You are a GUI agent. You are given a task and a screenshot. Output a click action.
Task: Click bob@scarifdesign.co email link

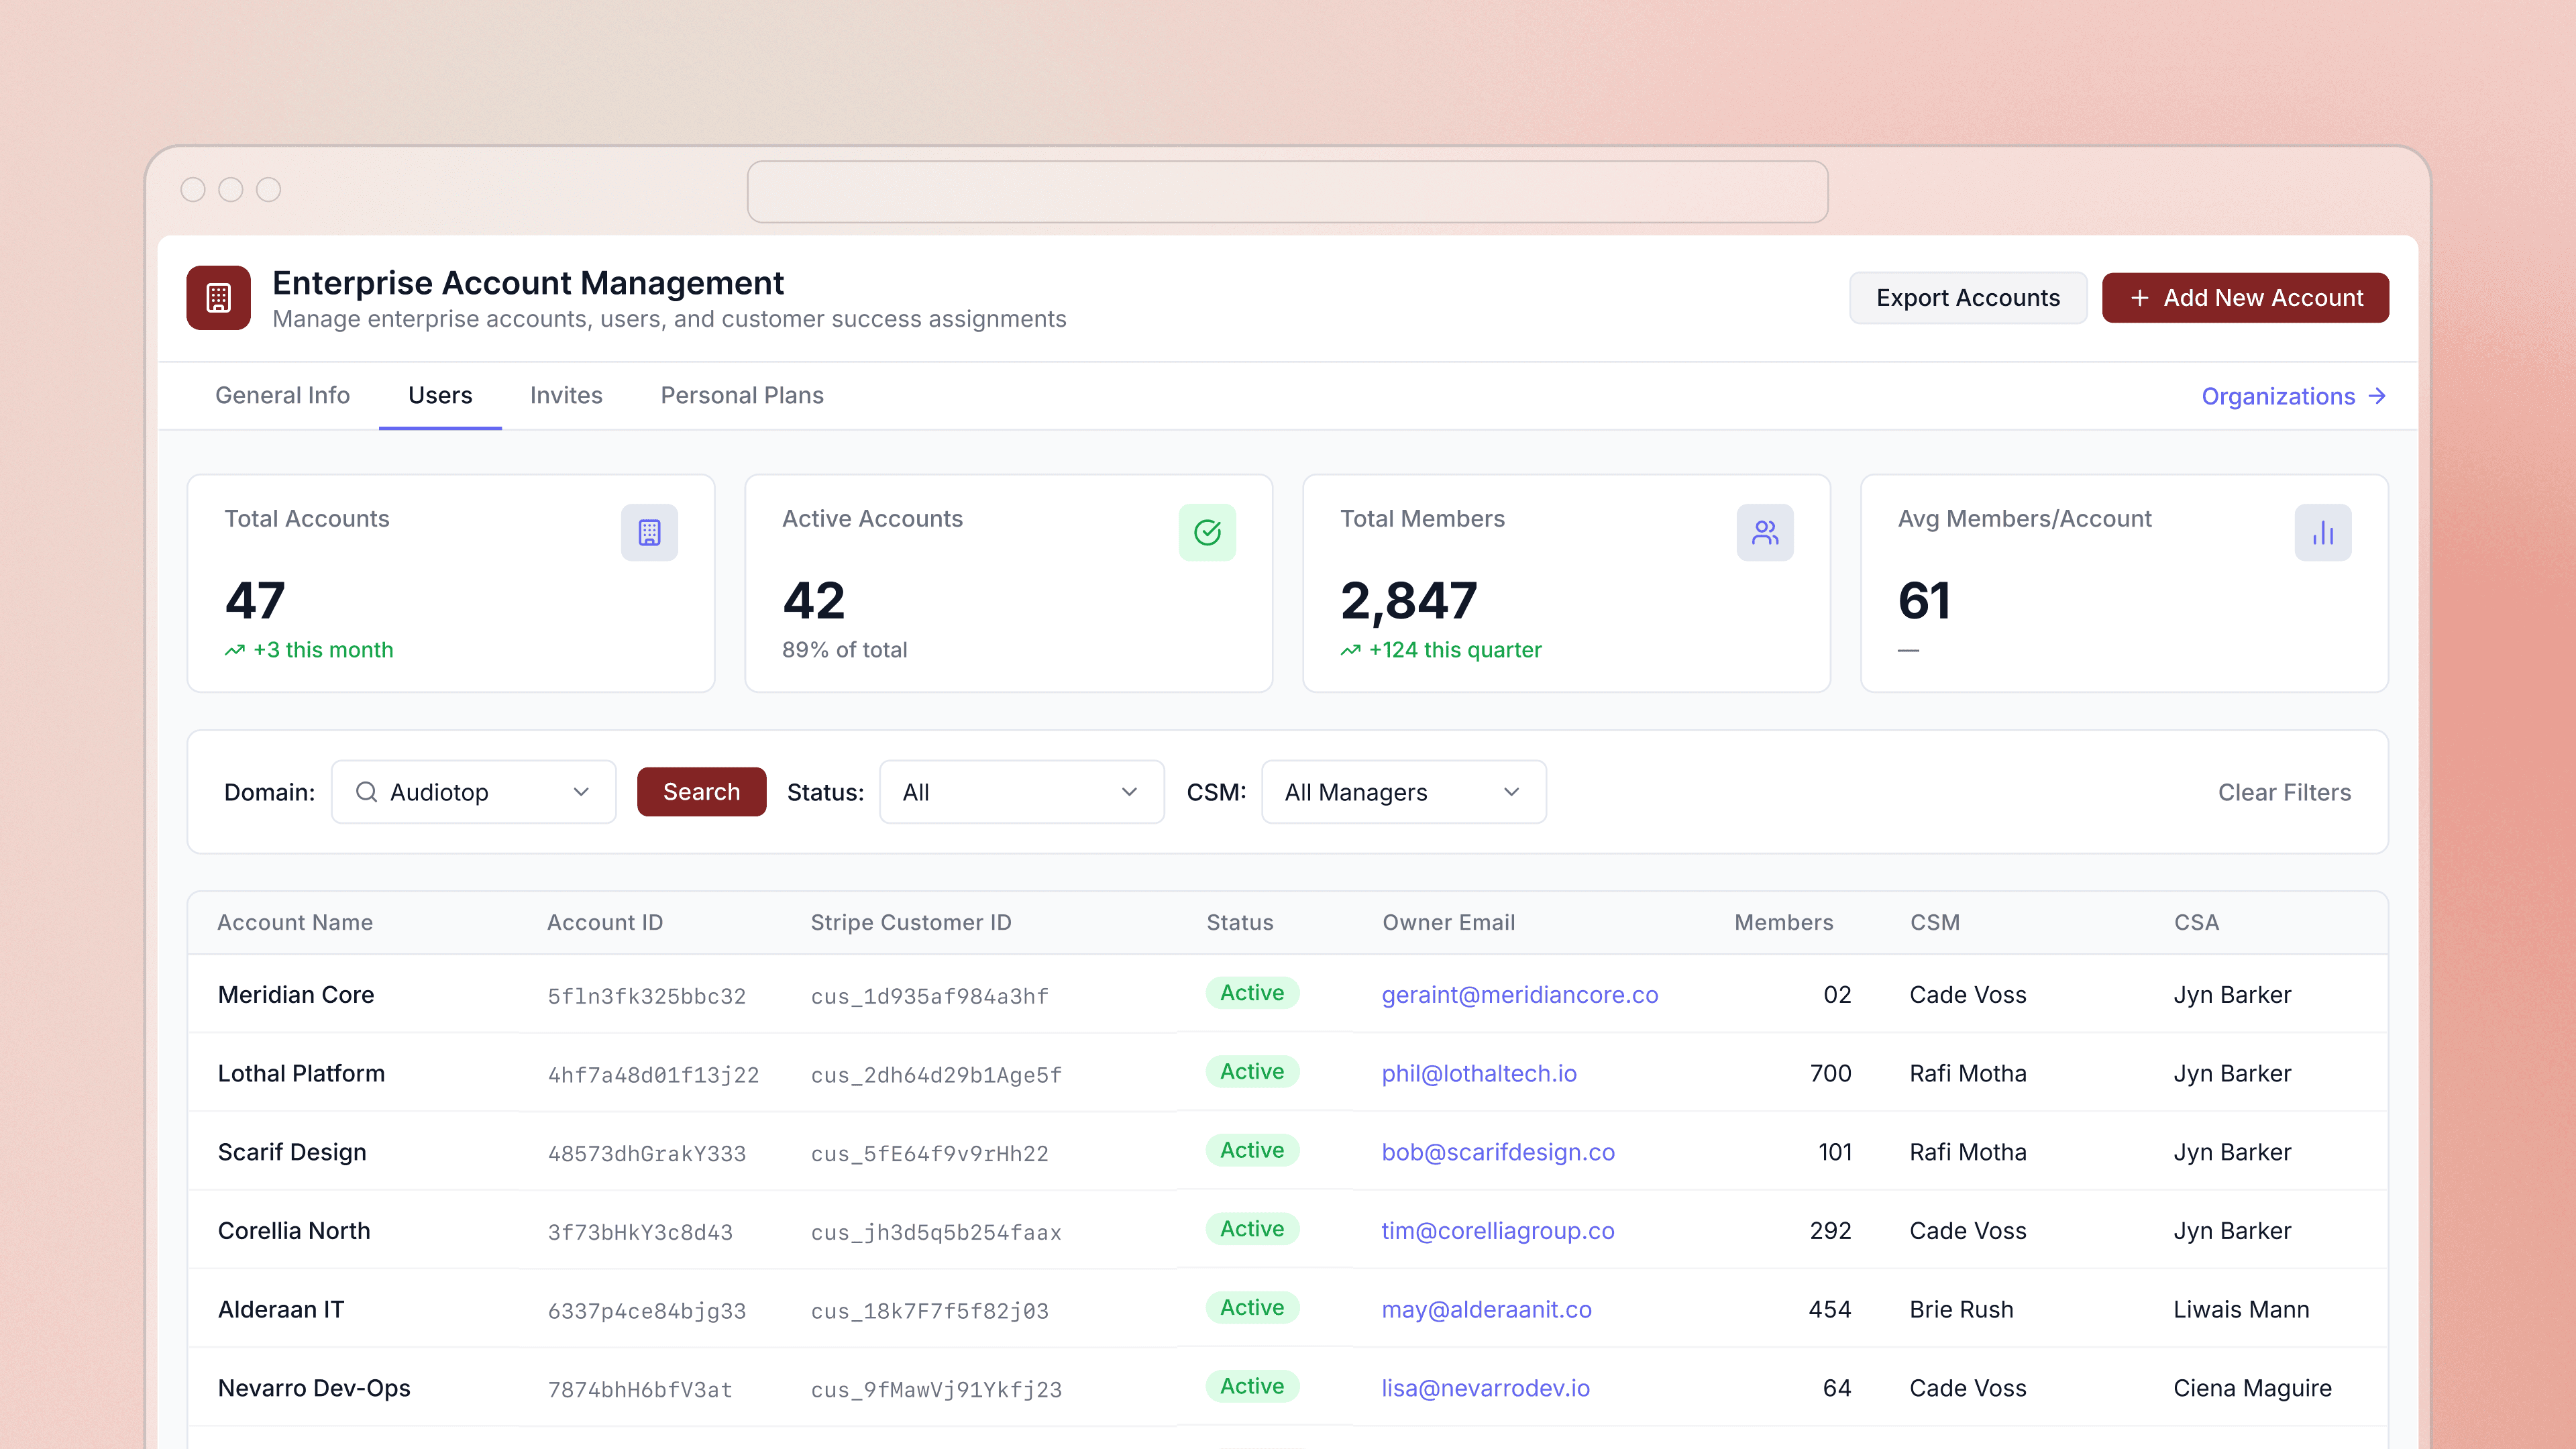[x=1497, y=1152]
